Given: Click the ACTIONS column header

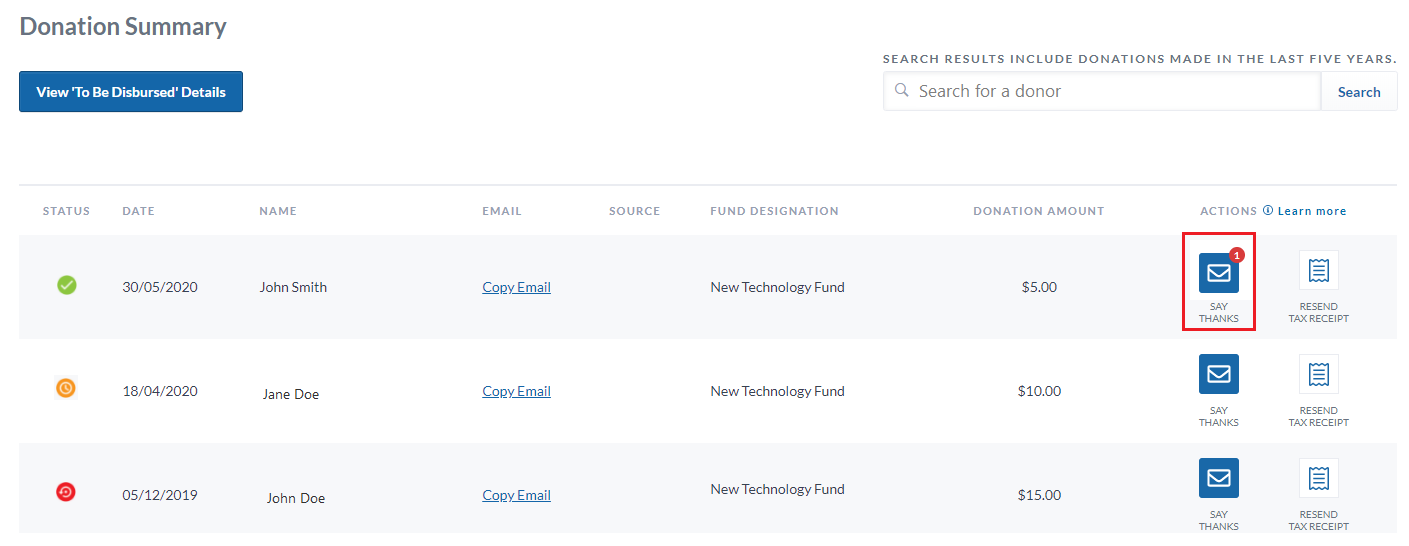Looking at the screenshot, I should point(1228,211).
